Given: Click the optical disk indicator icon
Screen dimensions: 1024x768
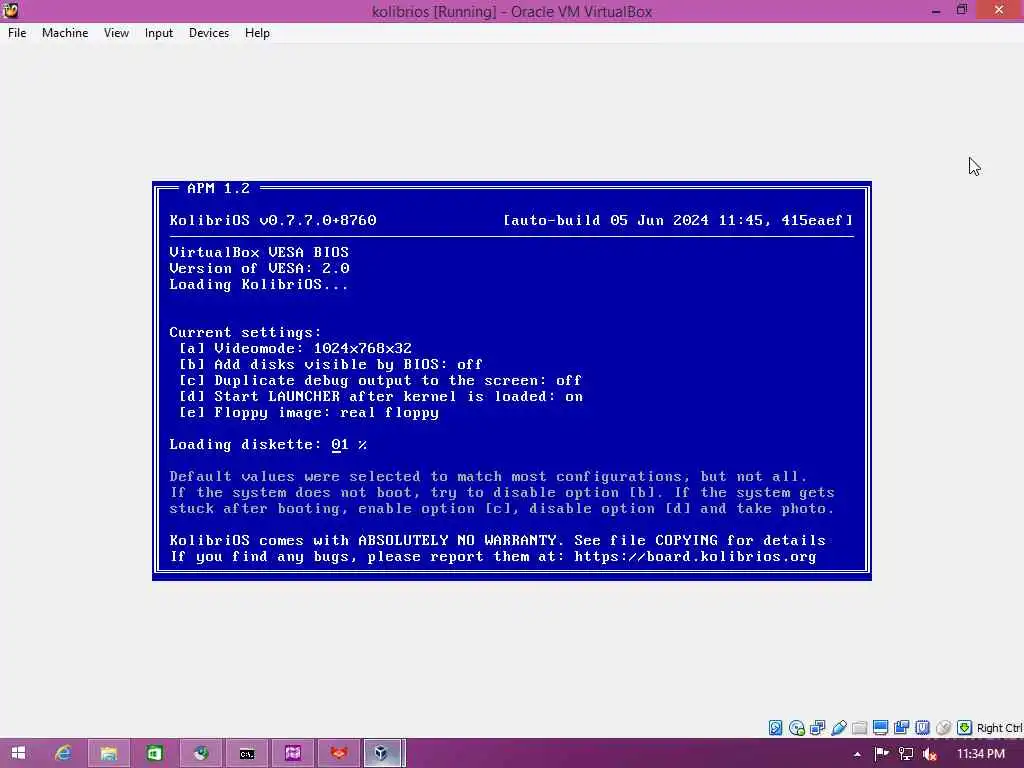Looking at the screenshot, I should pyautogui.click(x=796, y=728).
